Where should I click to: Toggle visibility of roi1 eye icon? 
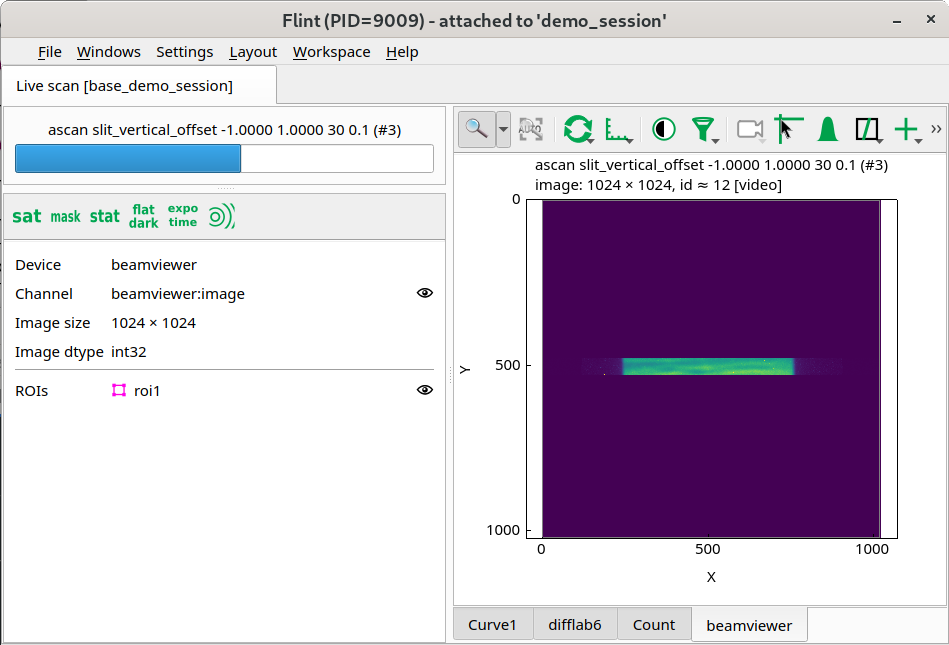[425, 390]
